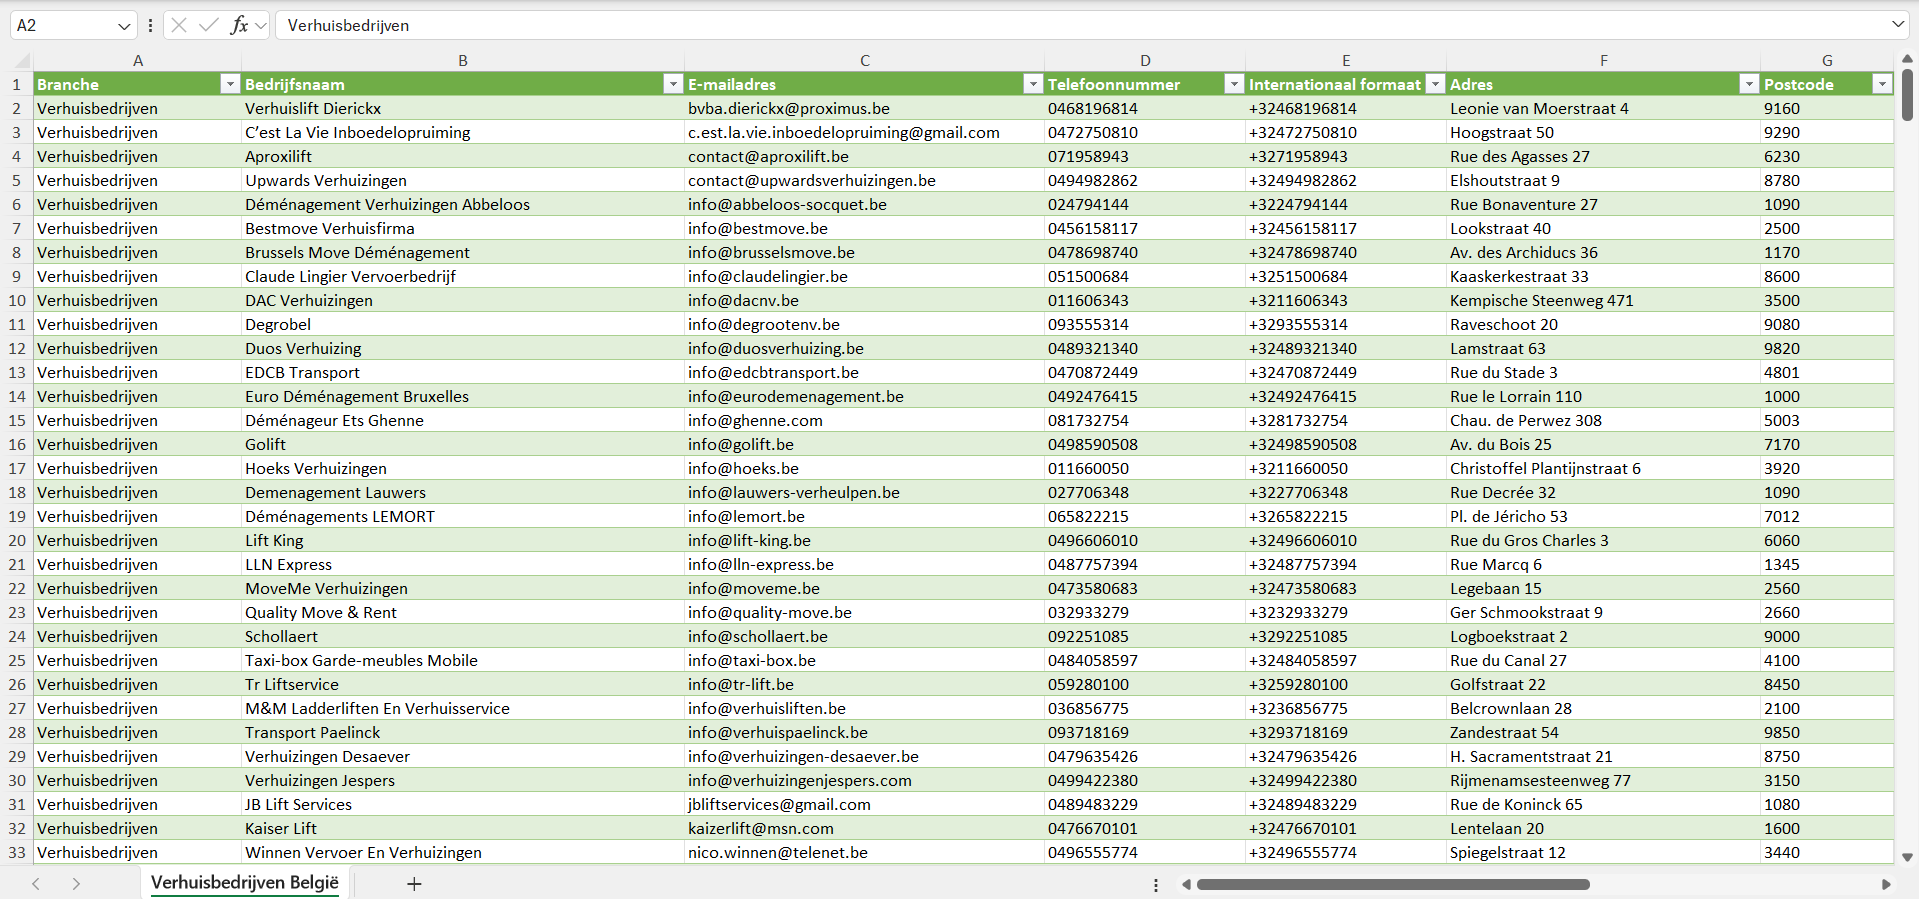Expand the Name Box dropdown
The width and height of the screenshot is (1919, 899).
[124, 26]
